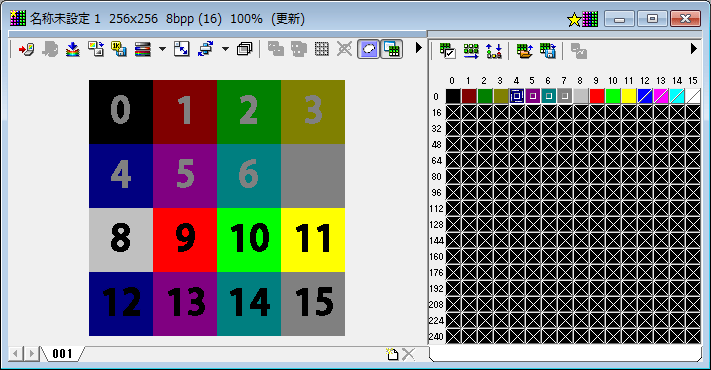
Task: Click the yellow tile labeled 11 in canvas
Action: point(313,240)
